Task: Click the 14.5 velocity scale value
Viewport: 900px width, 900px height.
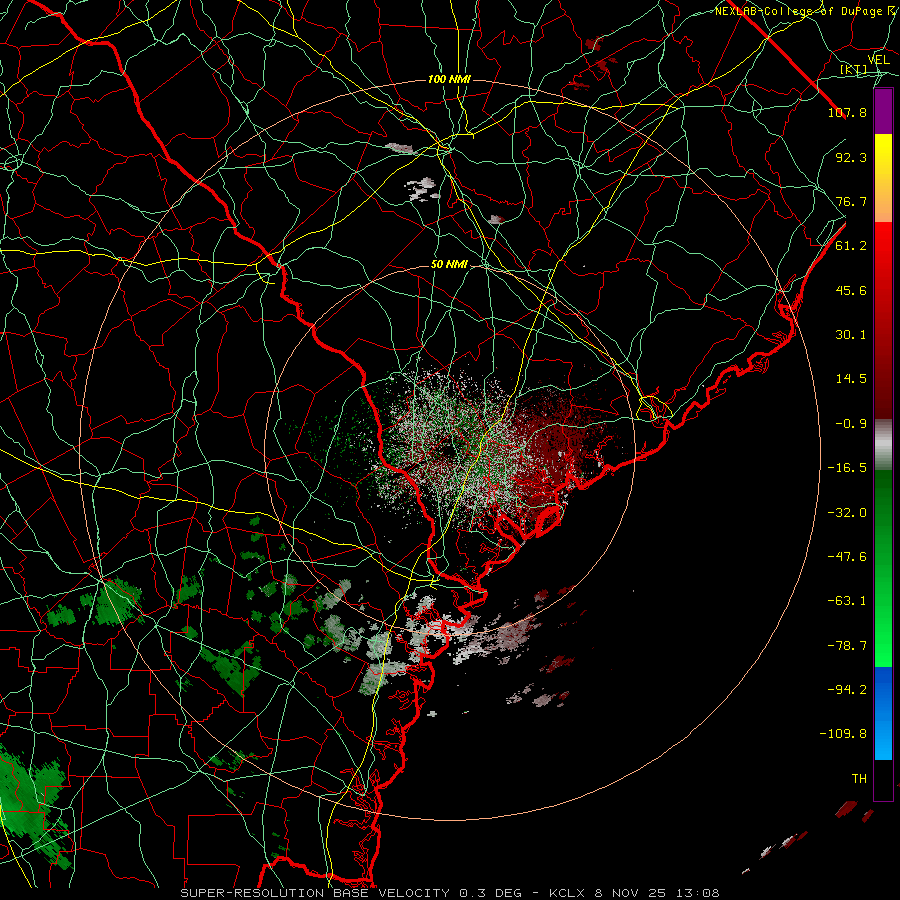Action: point(851,379)
